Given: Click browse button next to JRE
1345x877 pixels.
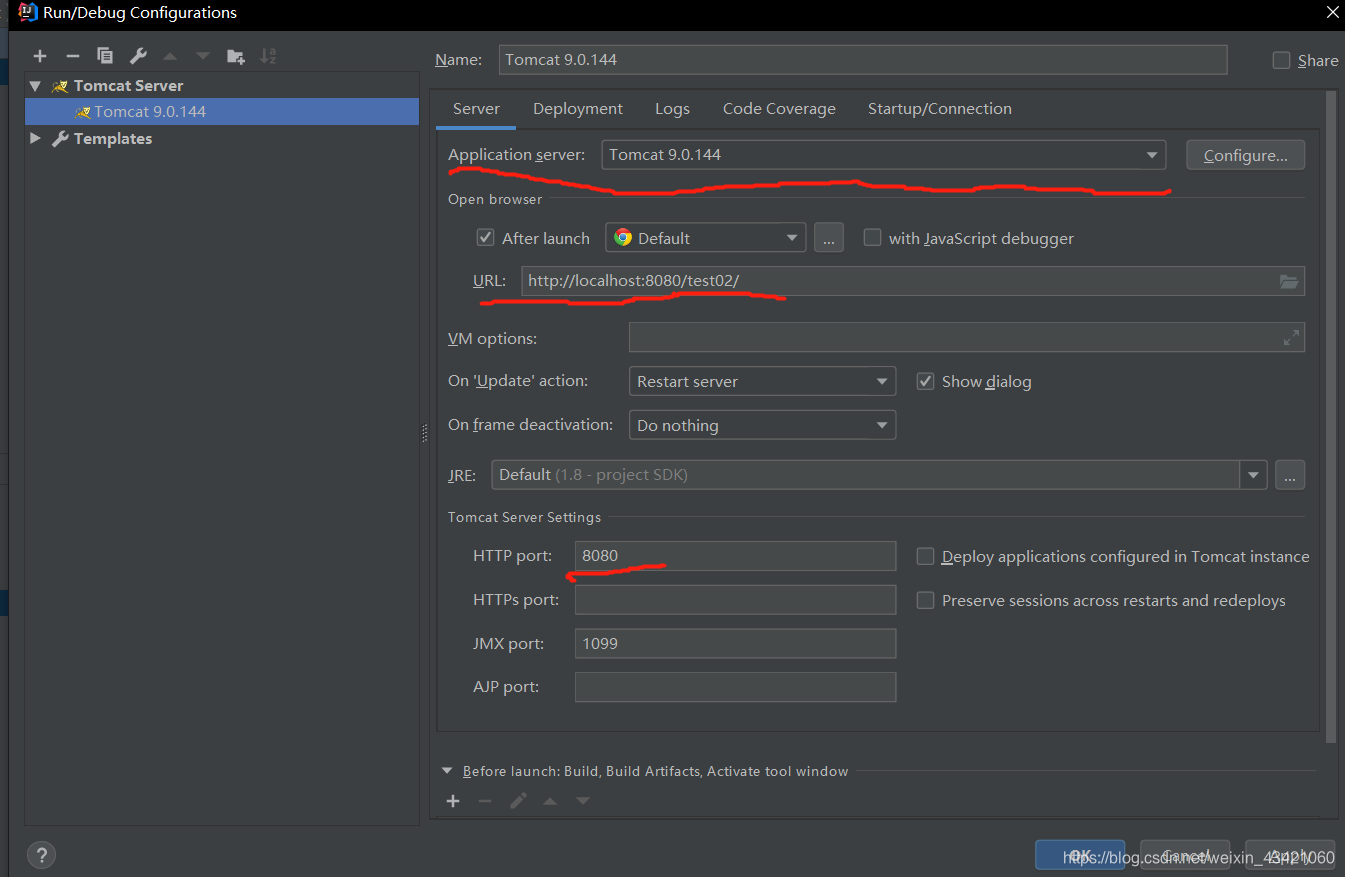Looking at the screenshot, I should pos(1290,475).
